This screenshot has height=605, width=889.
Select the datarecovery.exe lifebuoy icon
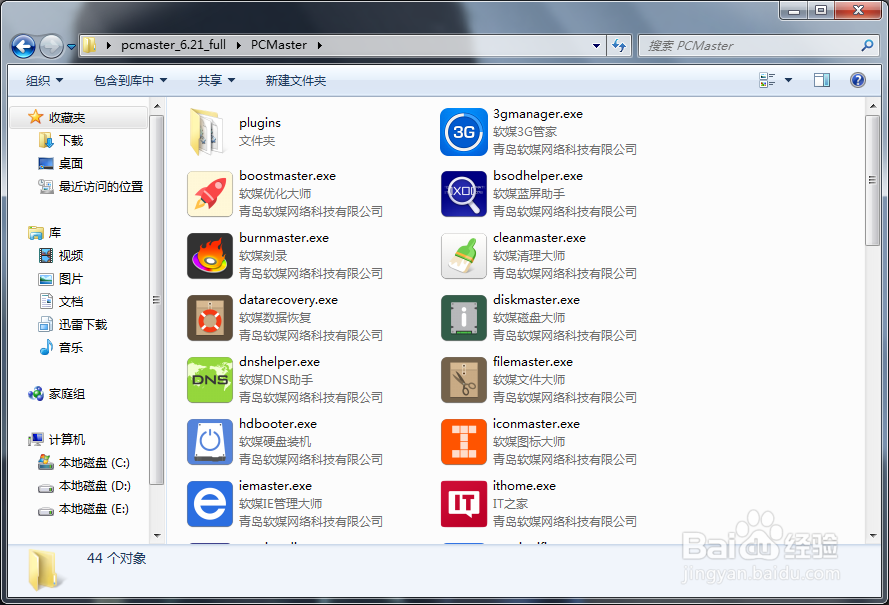click(210, 318)
